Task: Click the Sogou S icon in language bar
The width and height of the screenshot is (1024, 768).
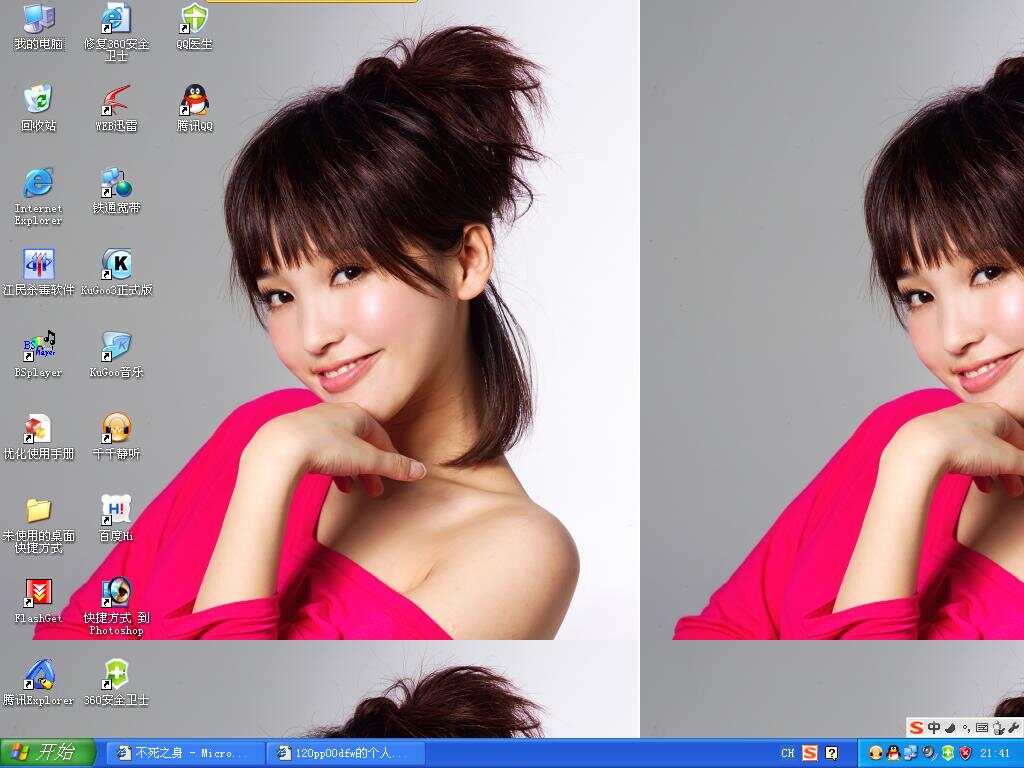Action: (x=810, y=753)
